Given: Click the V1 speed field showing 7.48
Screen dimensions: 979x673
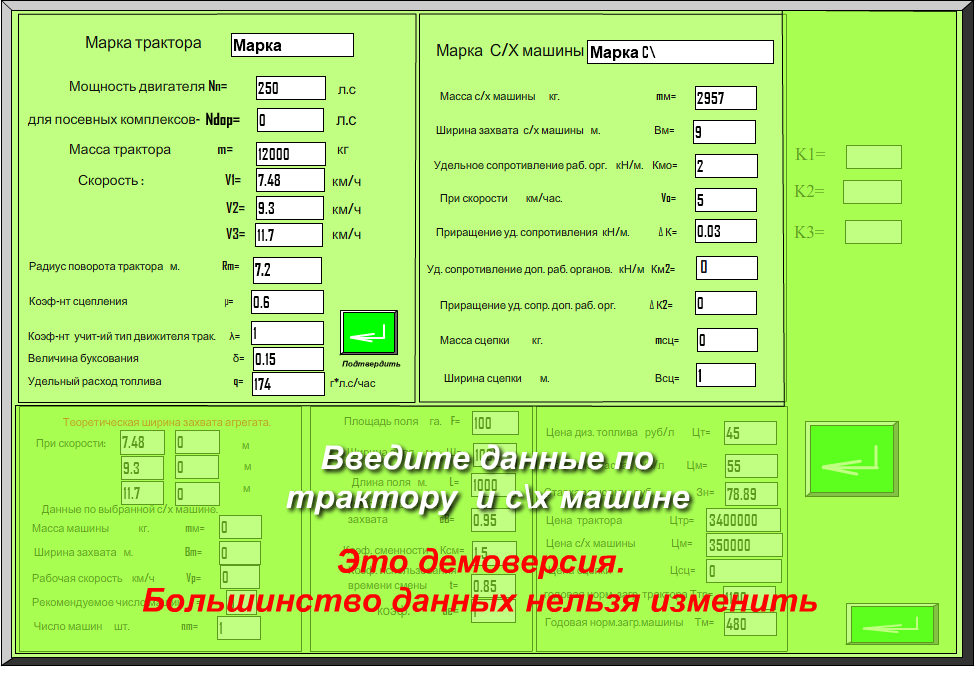Looking at the screenshot, I should coord(289,180).
